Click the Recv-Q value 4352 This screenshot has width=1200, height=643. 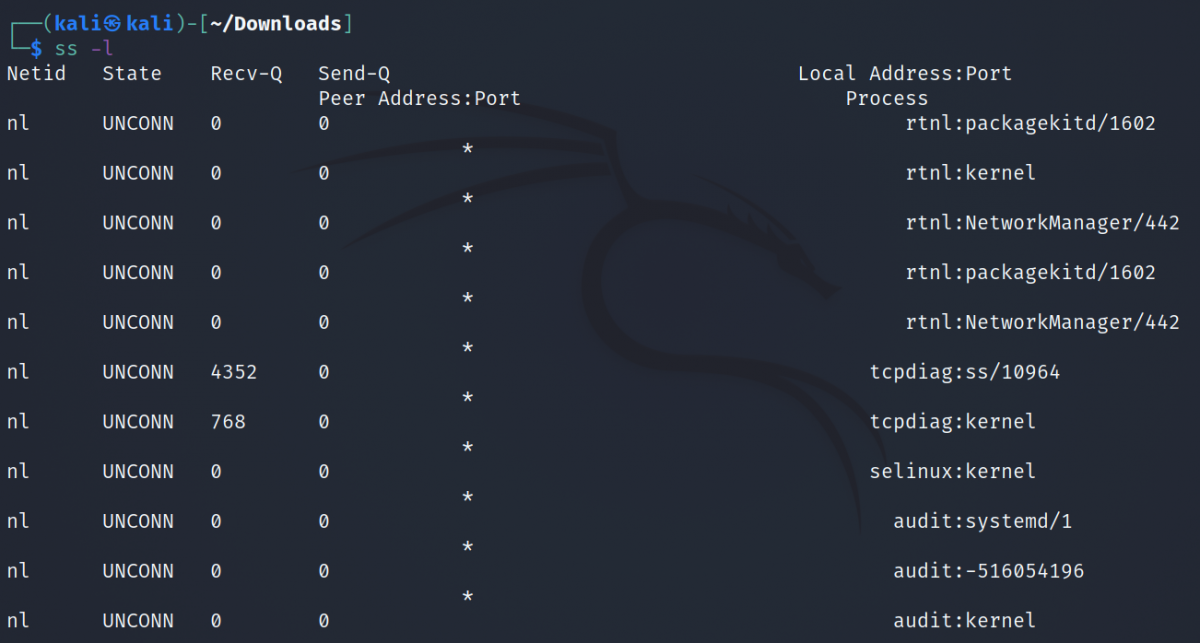234,372
